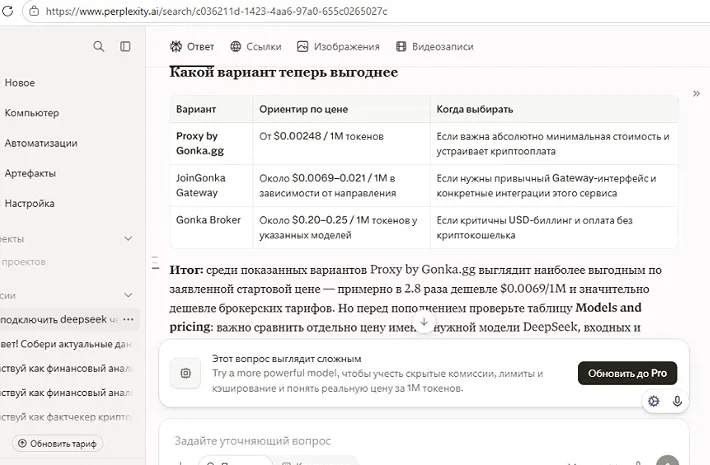Click scroll-to-bottom arrow button

click(424, 322)
